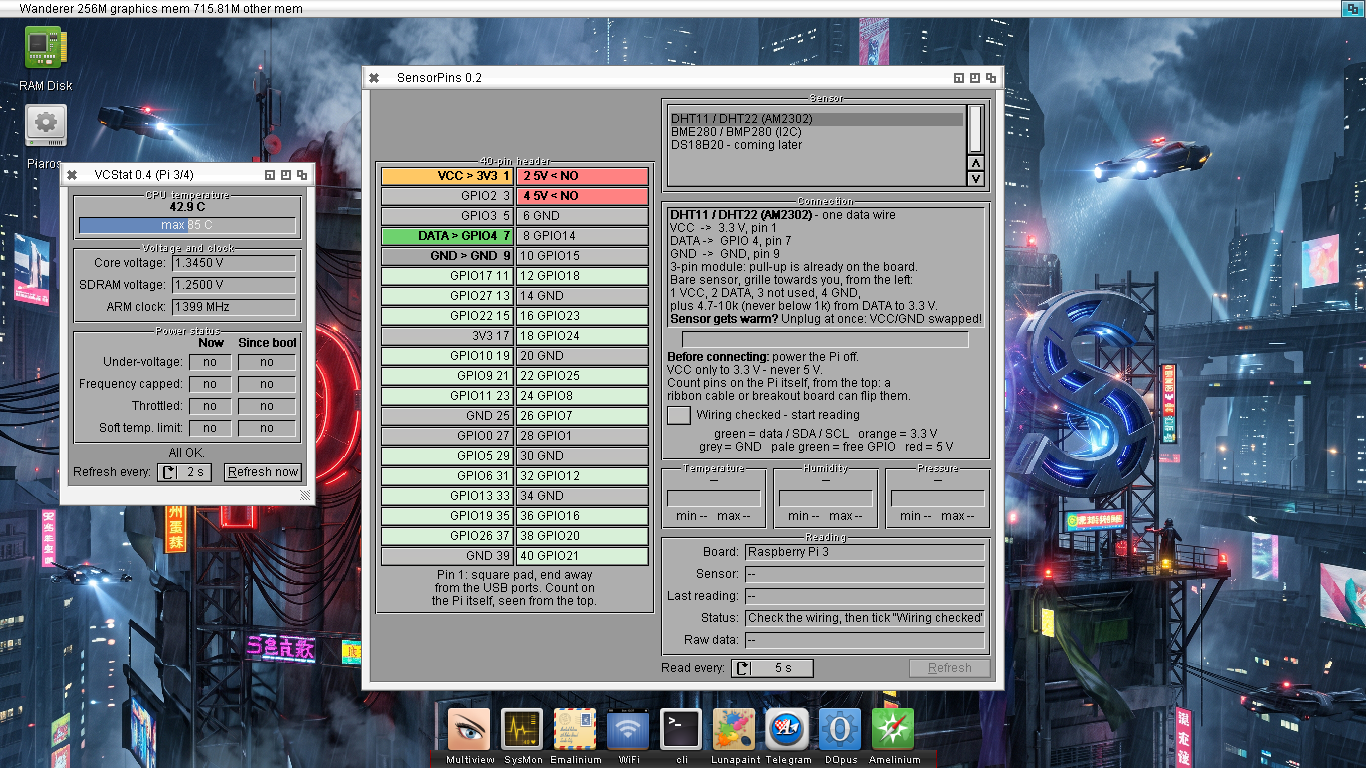Open Emalinium mail app in the dock

[575, 729]
